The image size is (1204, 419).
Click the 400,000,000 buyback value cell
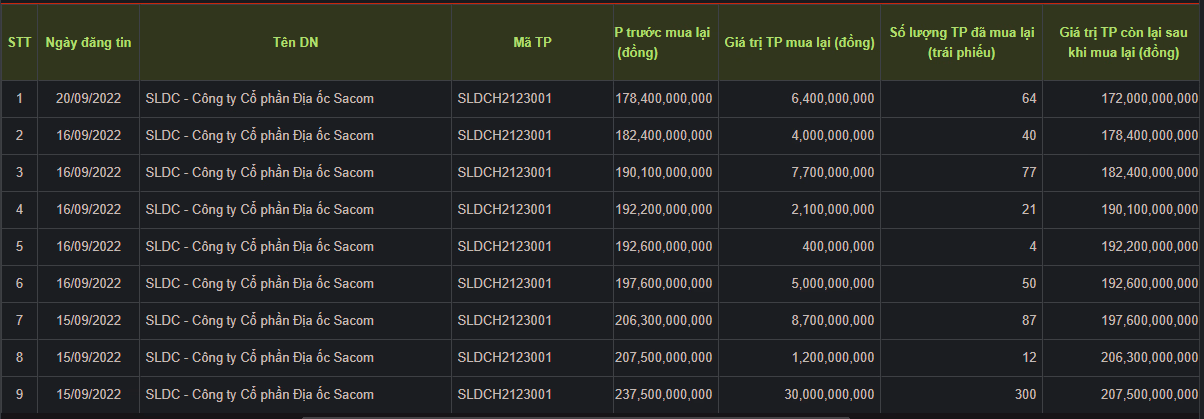point(839,246)
